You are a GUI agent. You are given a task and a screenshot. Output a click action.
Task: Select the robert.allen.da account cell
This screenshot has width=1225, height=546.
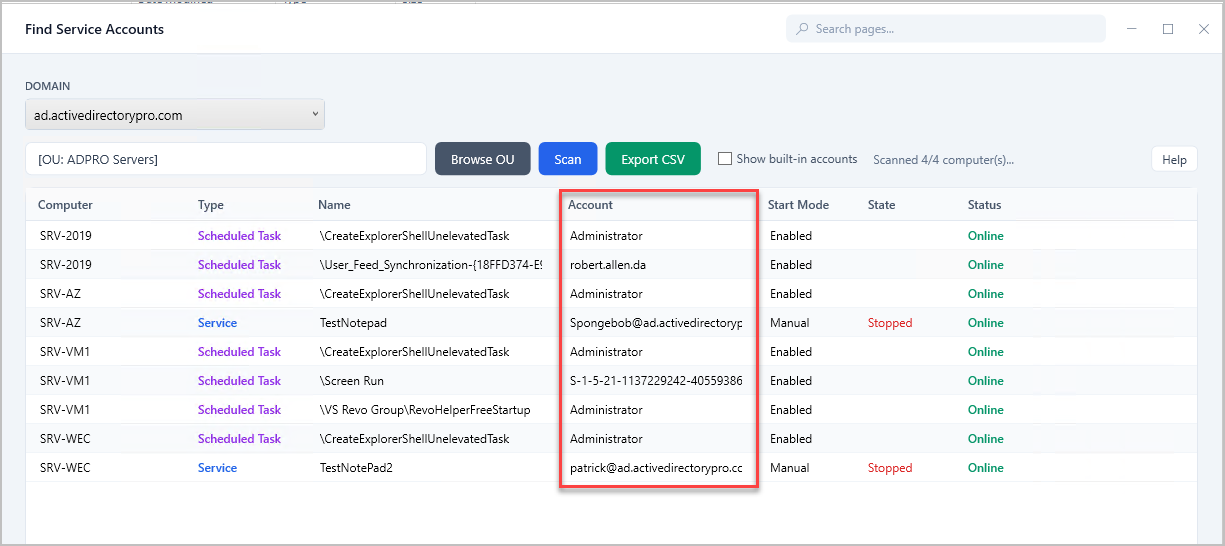coord(609,265)
